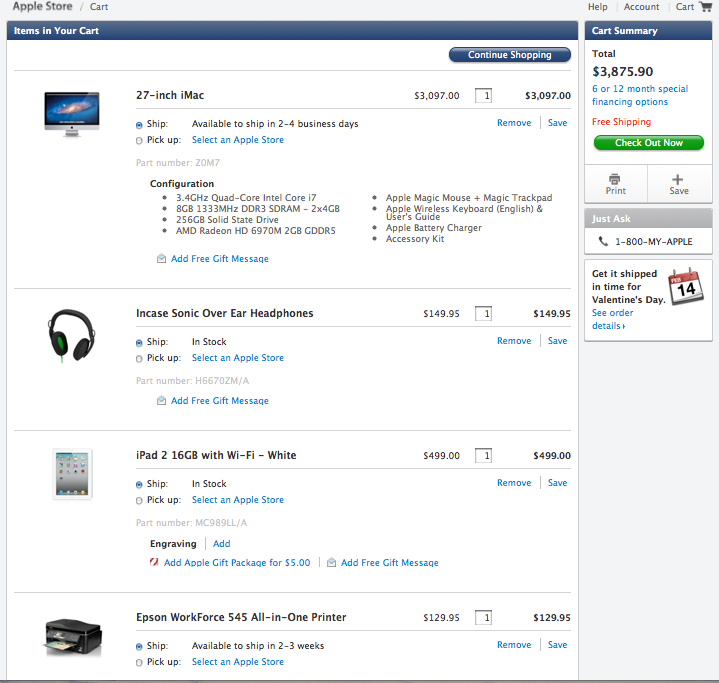Select Ship option for Epson printer
This screenshot has height=683, width=719.
(x=139, y=646)
